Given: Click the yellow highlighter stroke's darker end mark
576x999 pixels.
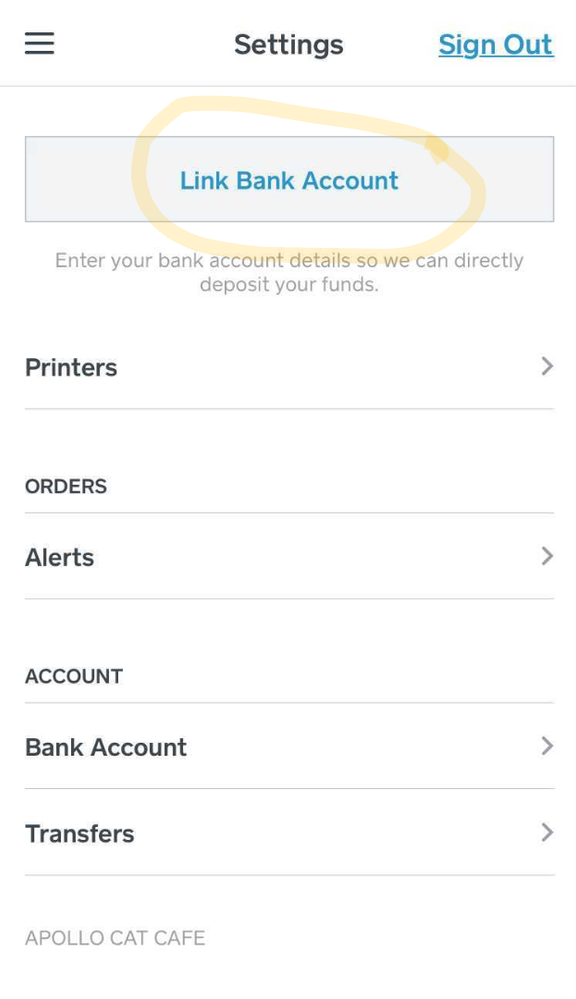Looking at the screenshot, I should pyautogui.click(x=437, y=150).
